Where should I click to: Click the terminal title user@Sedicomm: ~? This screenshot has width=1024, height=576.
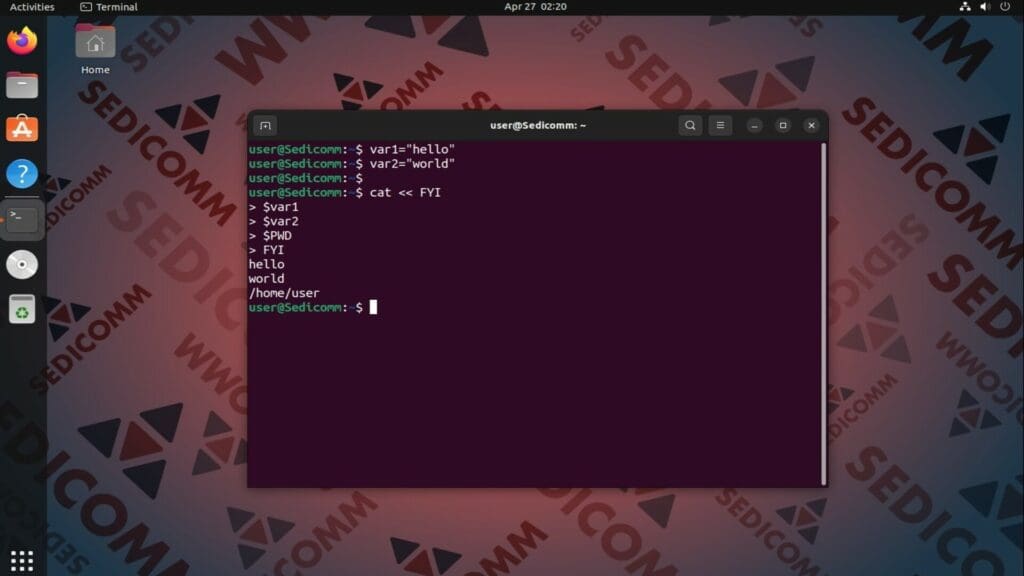click(538, 125)
